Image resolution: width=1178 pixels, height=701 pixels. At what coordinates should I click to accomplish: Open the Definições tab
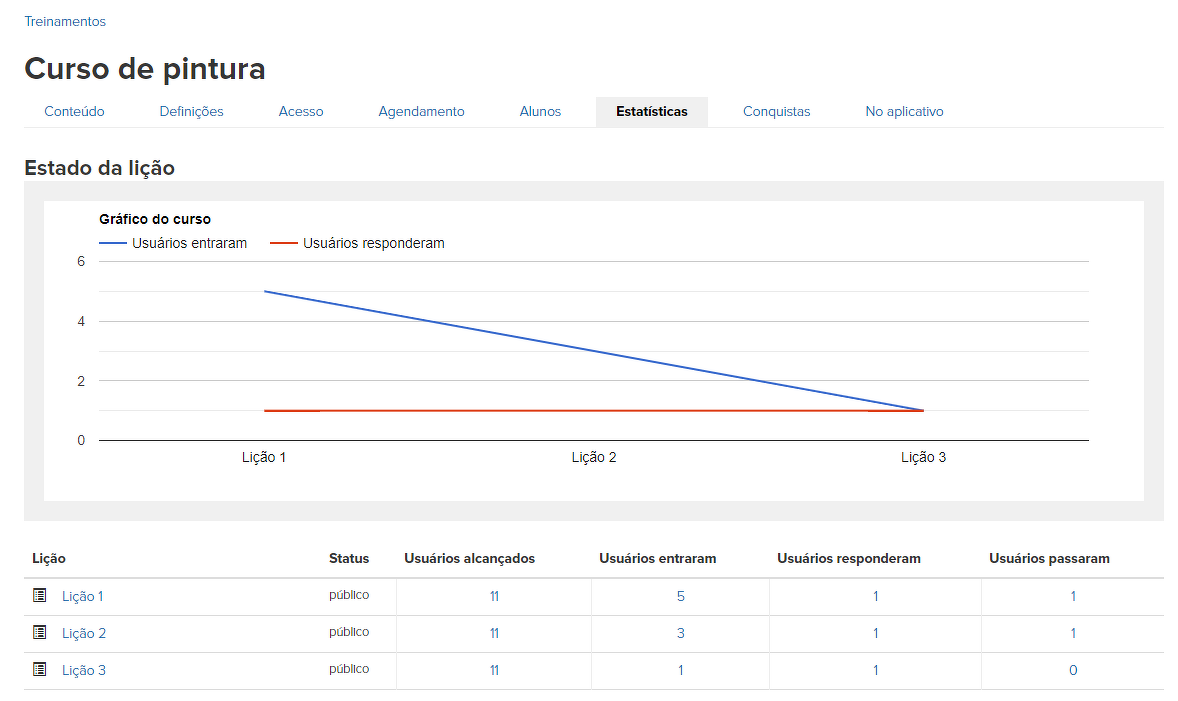(x=191, y=112)
